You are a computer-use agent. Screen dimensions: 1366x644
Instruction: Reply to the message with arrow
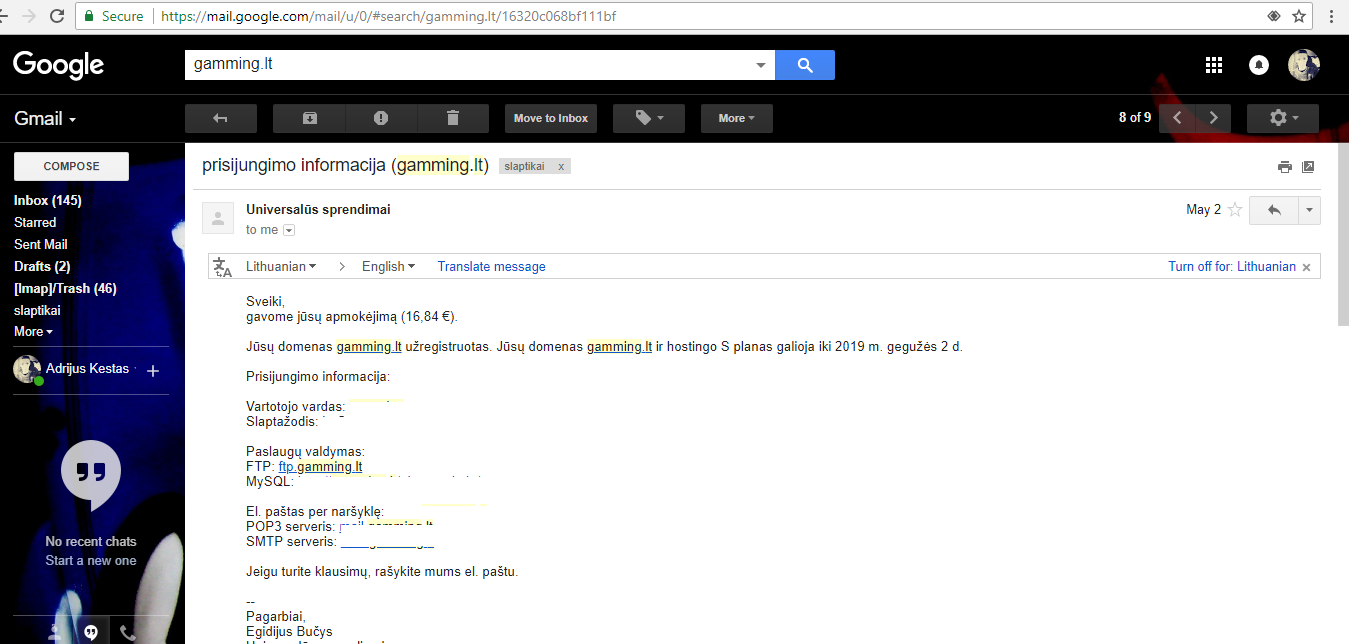point(1274,210)
